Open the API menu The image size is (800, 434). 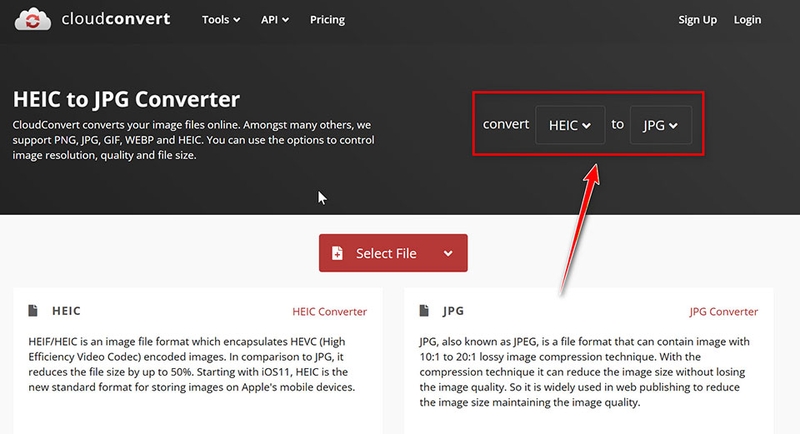(274, 20)
